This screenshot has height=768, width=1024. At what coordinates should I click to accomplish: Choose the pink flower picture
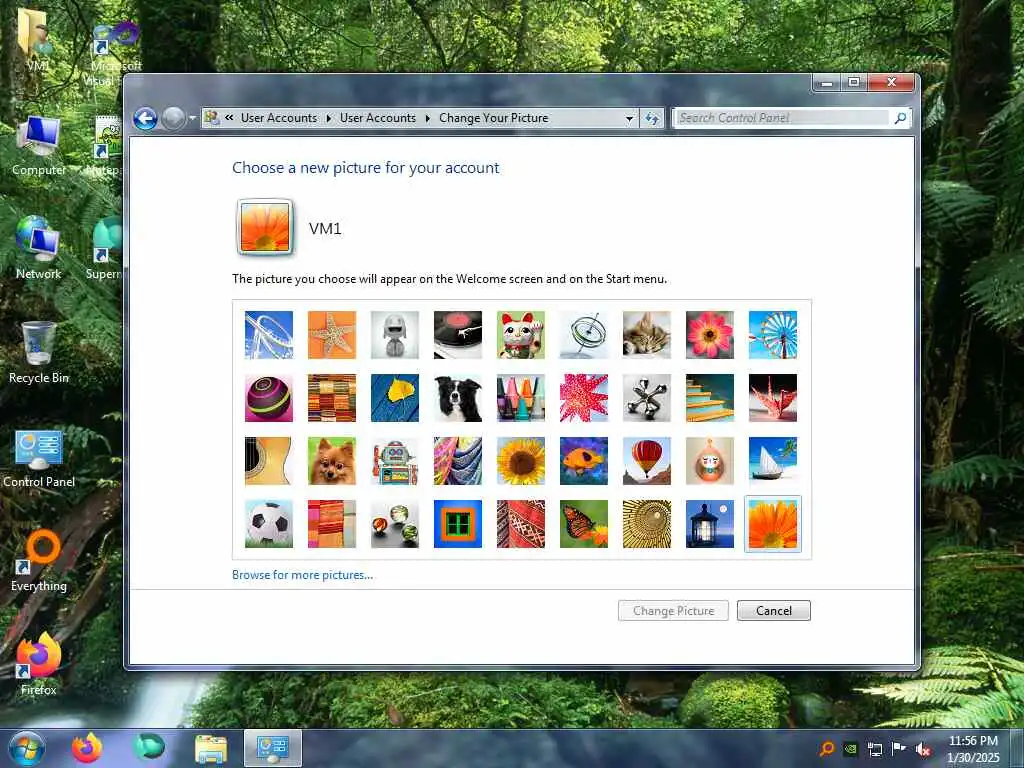click(710, 334)
